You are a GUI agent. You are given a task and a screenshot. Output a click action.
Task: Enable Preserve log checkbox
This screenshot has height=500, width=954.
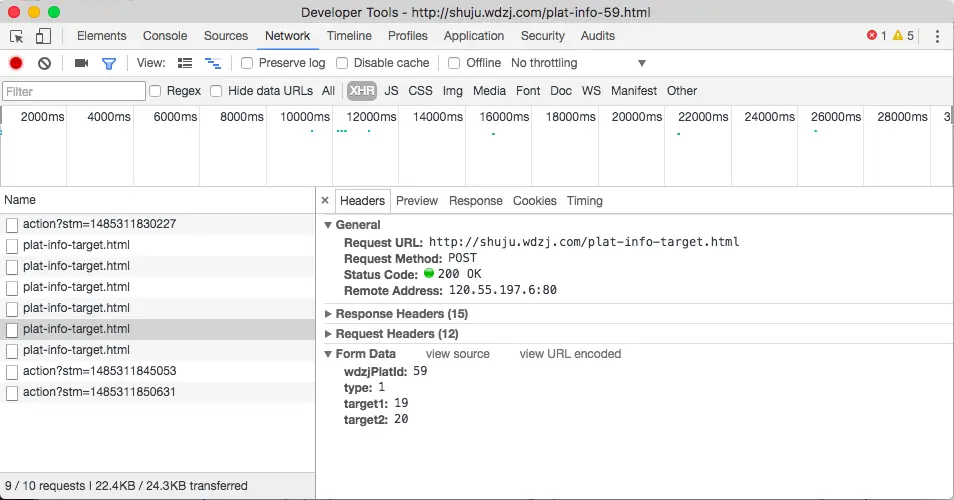click(x=247, y=63)
